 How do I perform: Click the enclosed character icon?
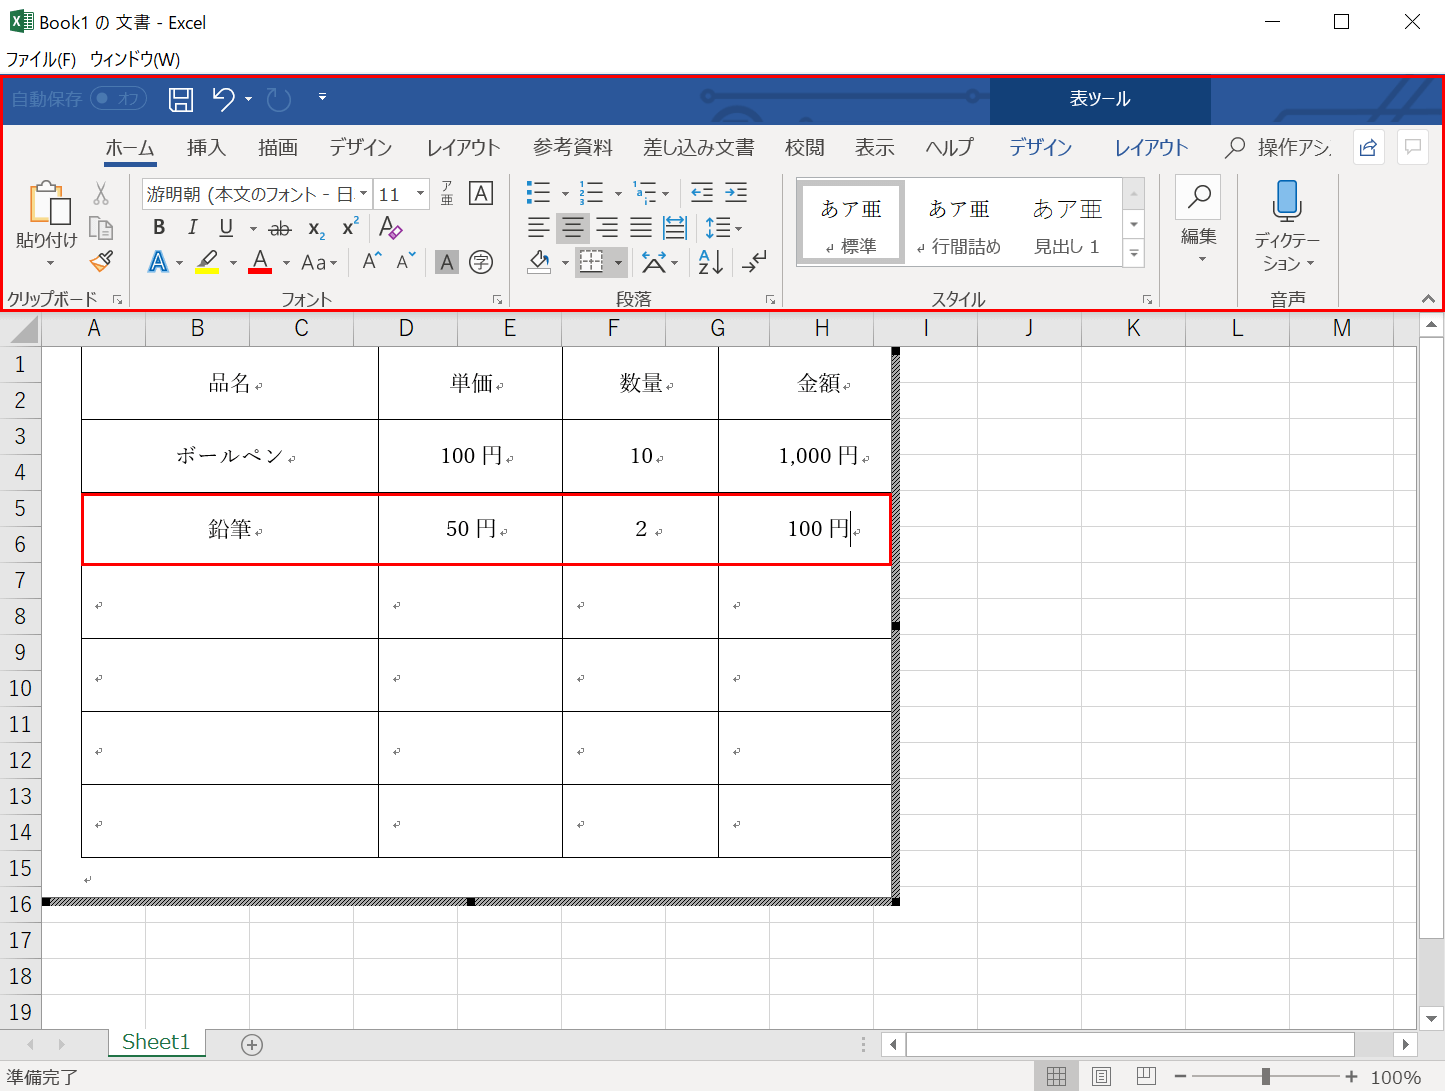click(x=481, y=262)
